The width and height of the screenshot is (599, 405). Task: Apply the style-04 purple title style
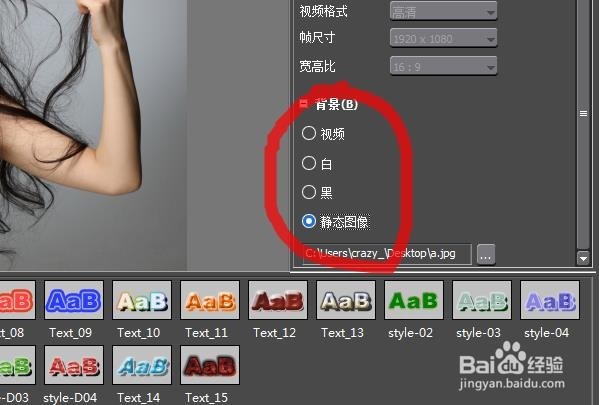[x=550, y=300]
